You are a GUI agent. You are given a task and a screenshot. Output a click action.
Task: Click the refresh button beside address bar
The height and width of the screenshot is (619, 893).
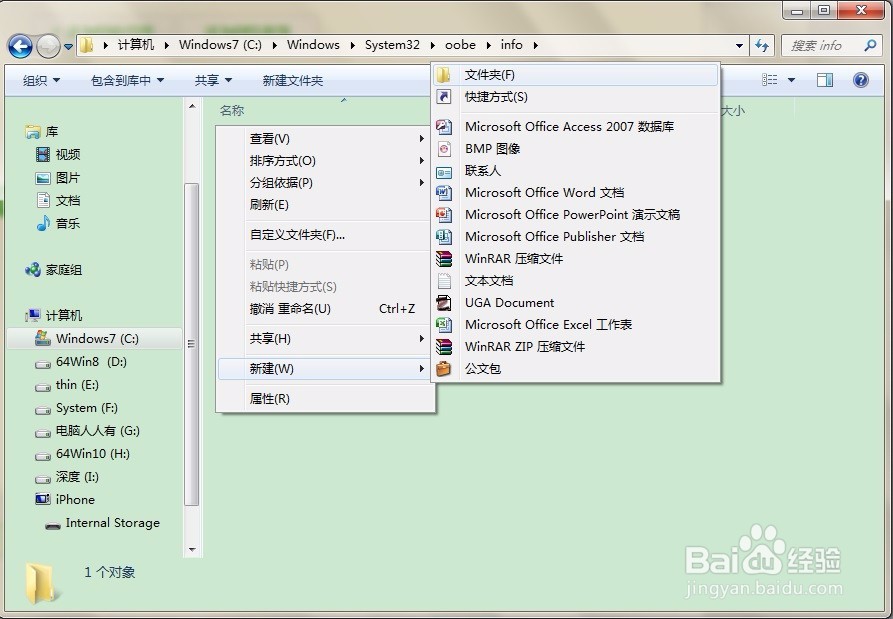click(762, 45)
